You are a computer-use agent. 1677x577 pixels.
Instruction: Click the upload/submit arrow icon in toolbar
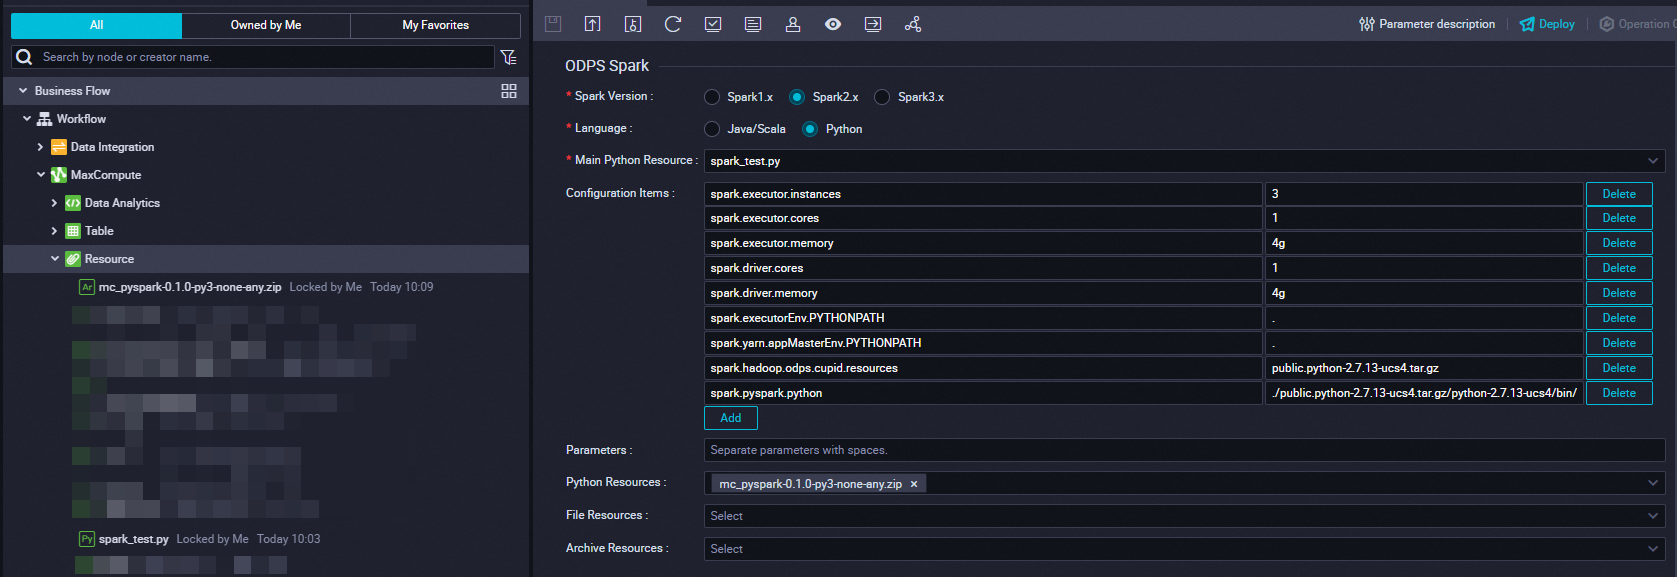593,24
